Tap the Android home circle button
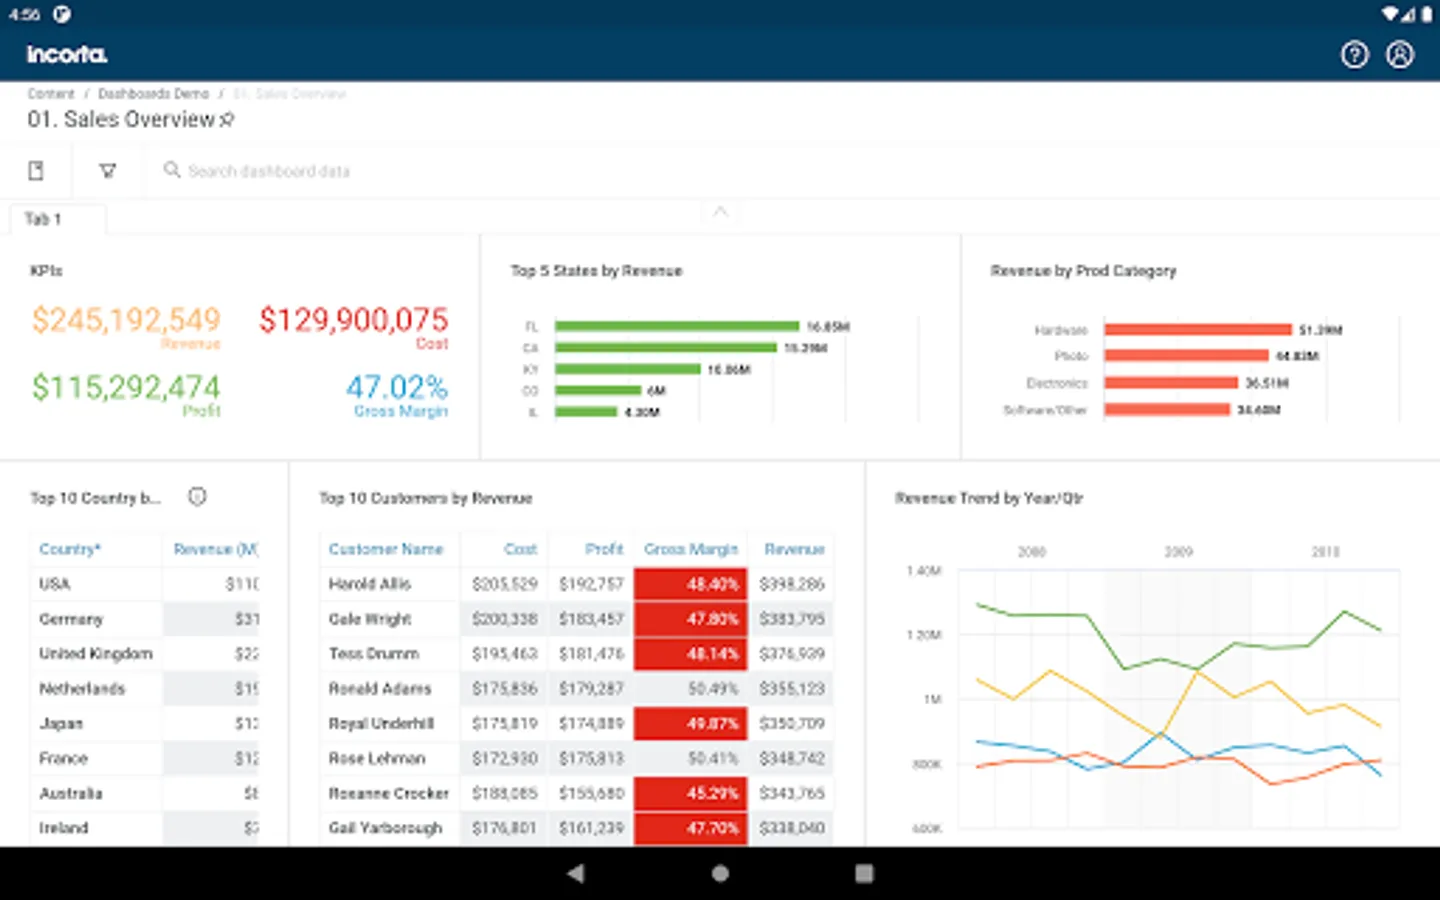The height and width of the screenshot is (900, 1440). (720, 873)
